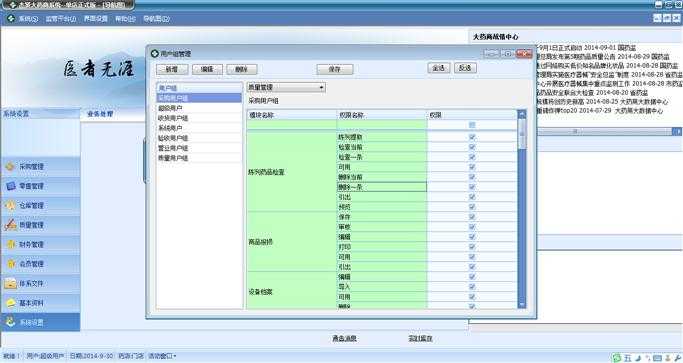Viewport: 683px width, 363px height.
Task: Toggle 保存 permission checkbox under 商品报损
Action: (x=472, y=217)
